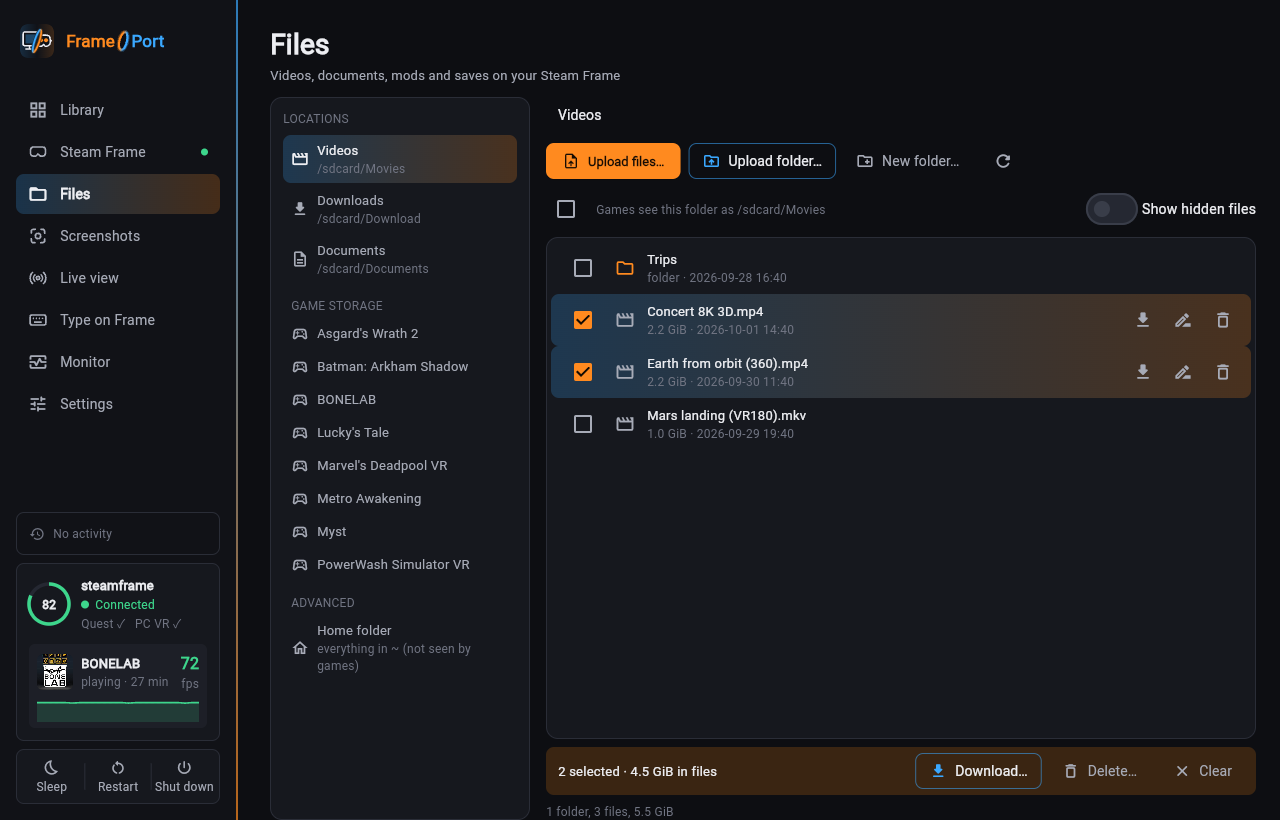Open PowerWash Simulator VR storage

[x=400, y=564]
